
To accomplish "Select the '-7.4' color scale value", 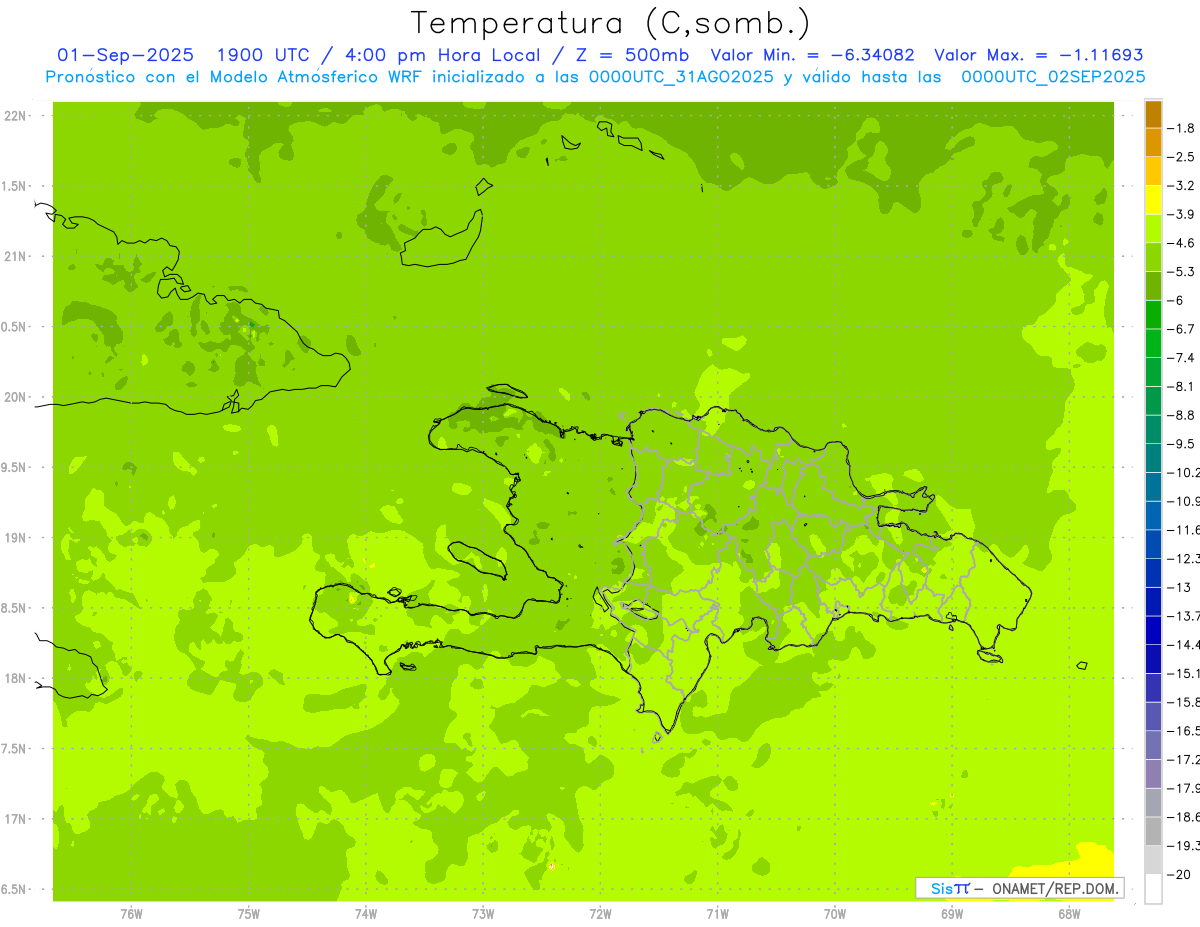I will [1181, 358].
